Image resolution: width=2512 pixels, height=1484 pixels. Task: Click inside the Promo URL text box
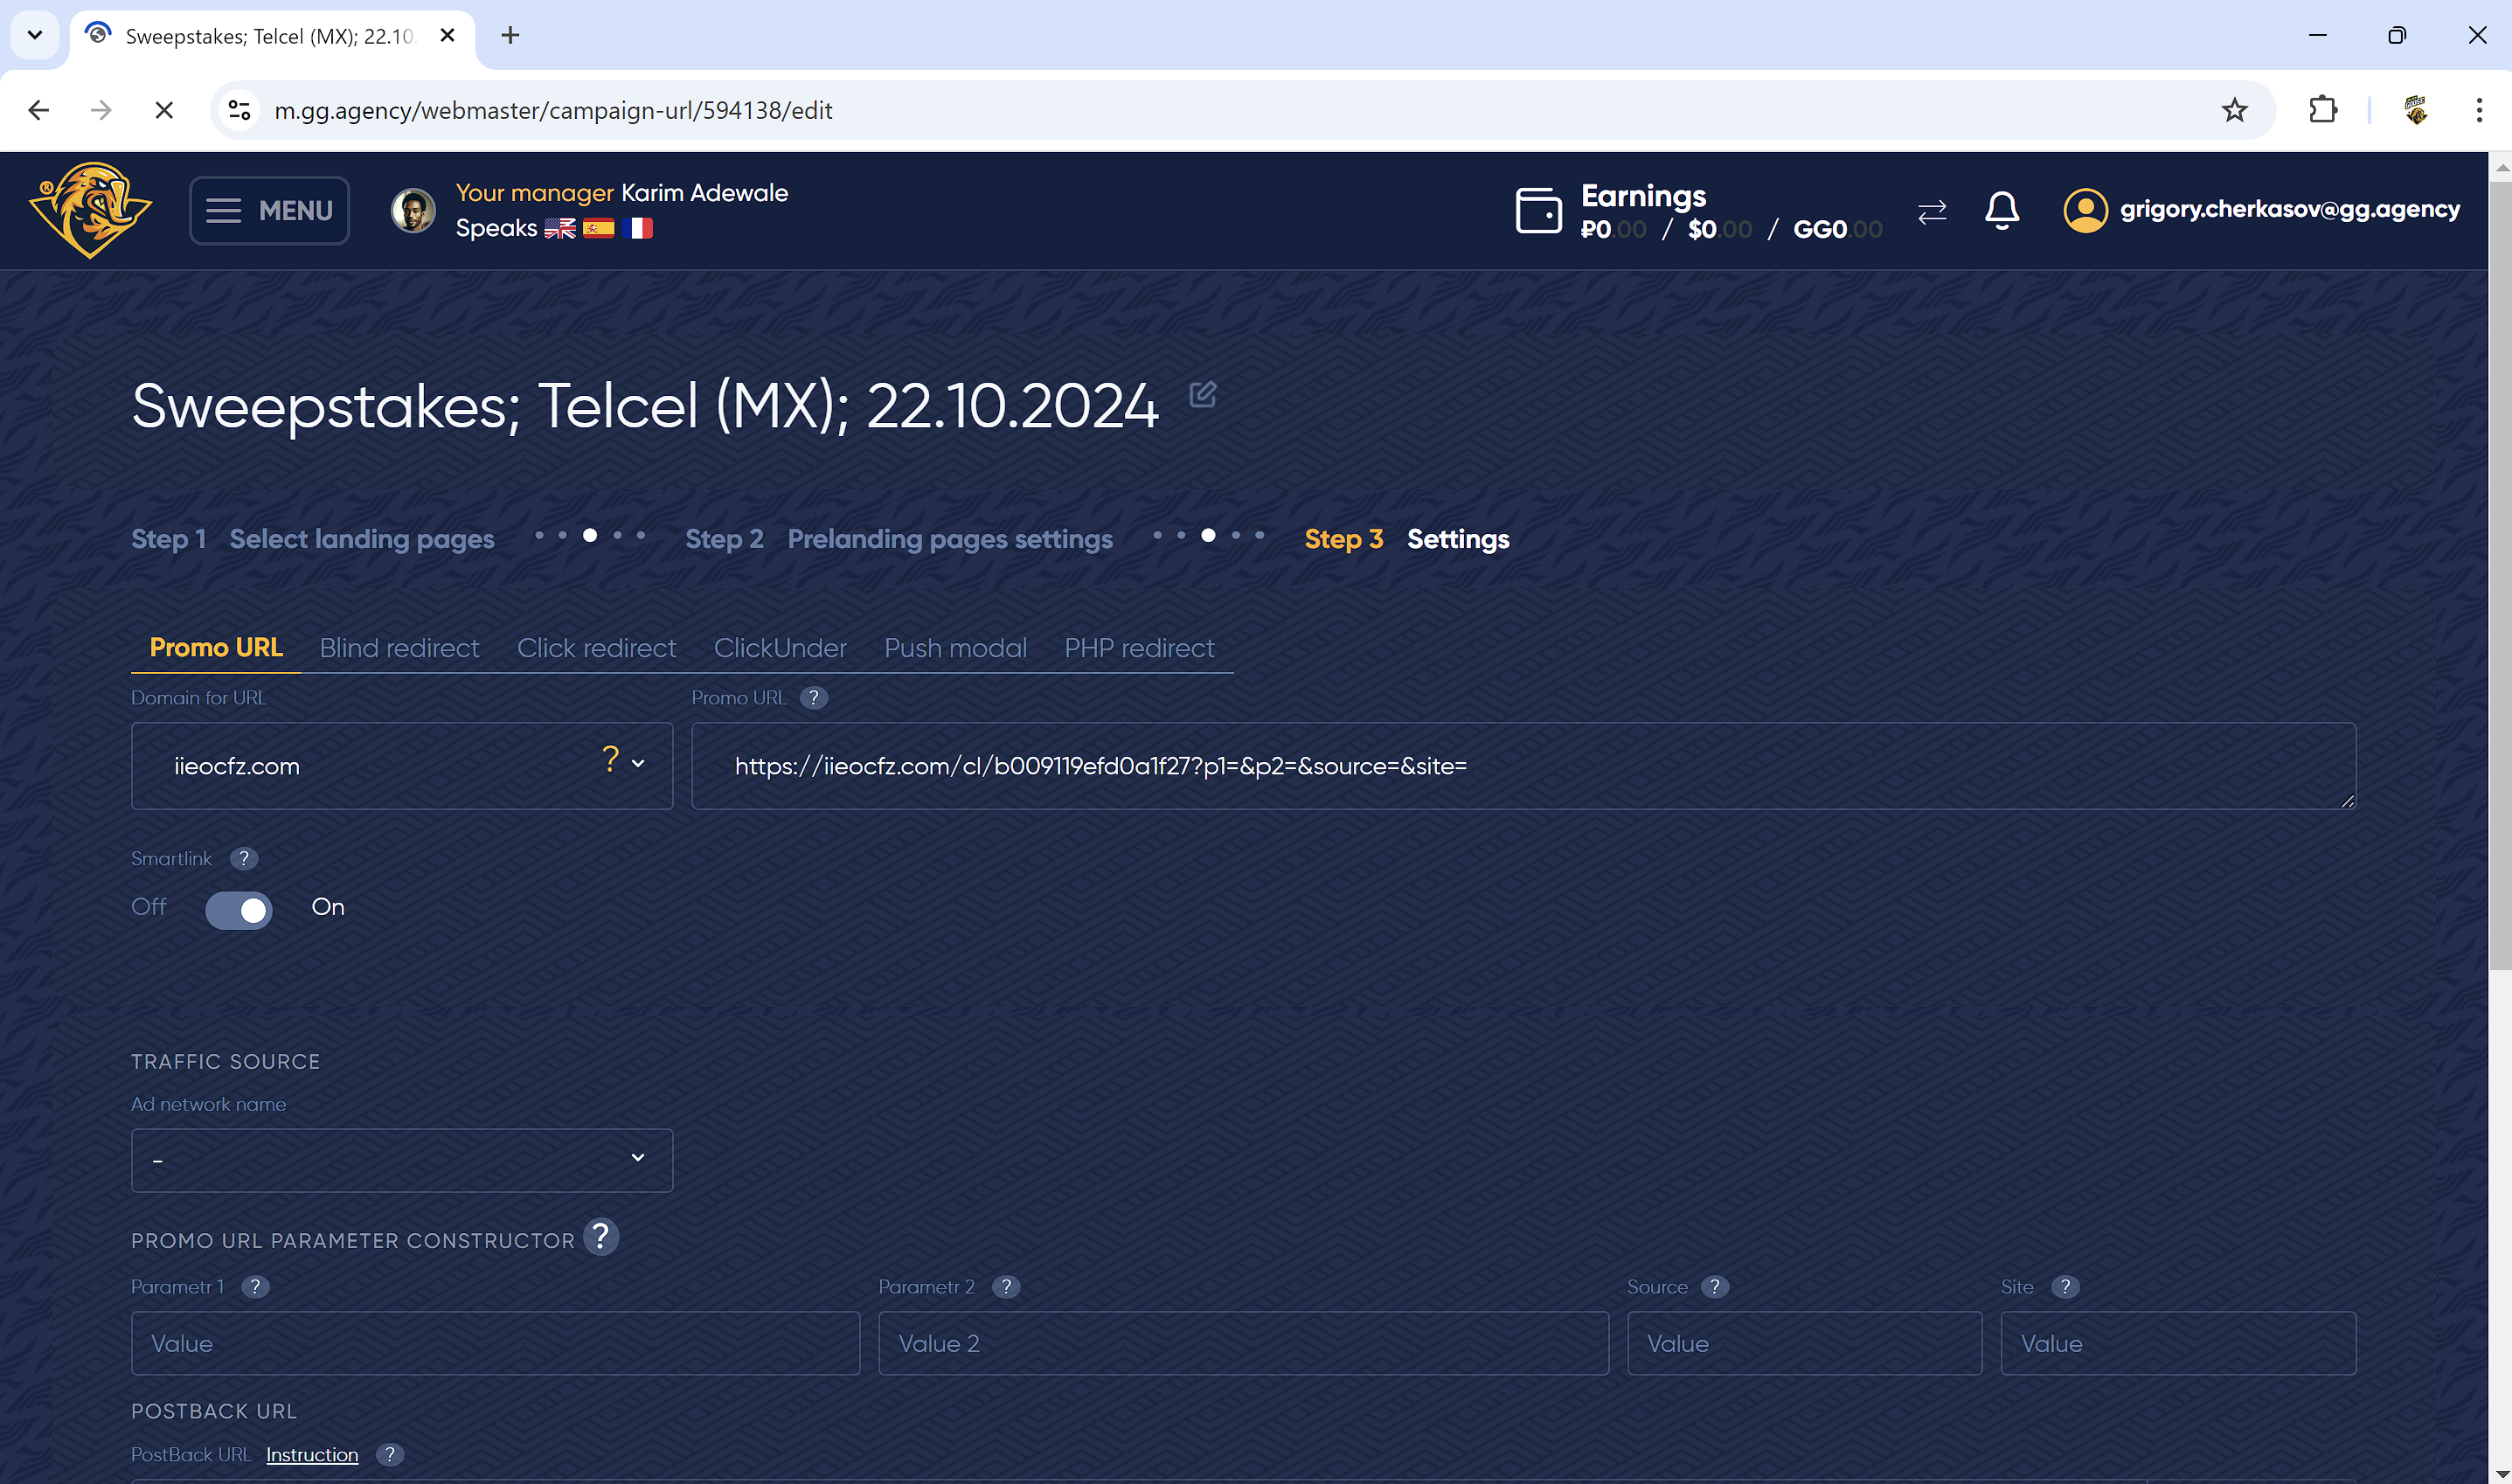pyautogui.click(x=1523, y=766)
